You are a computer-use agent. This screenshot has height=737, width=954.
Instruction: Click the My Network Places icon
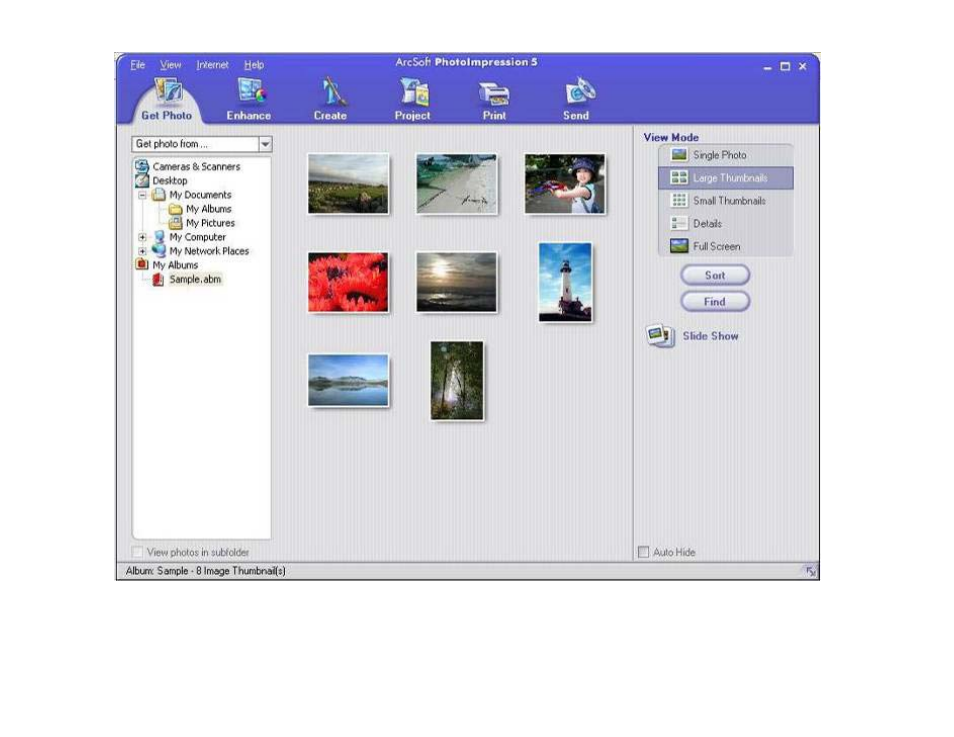tap(159, 250)
